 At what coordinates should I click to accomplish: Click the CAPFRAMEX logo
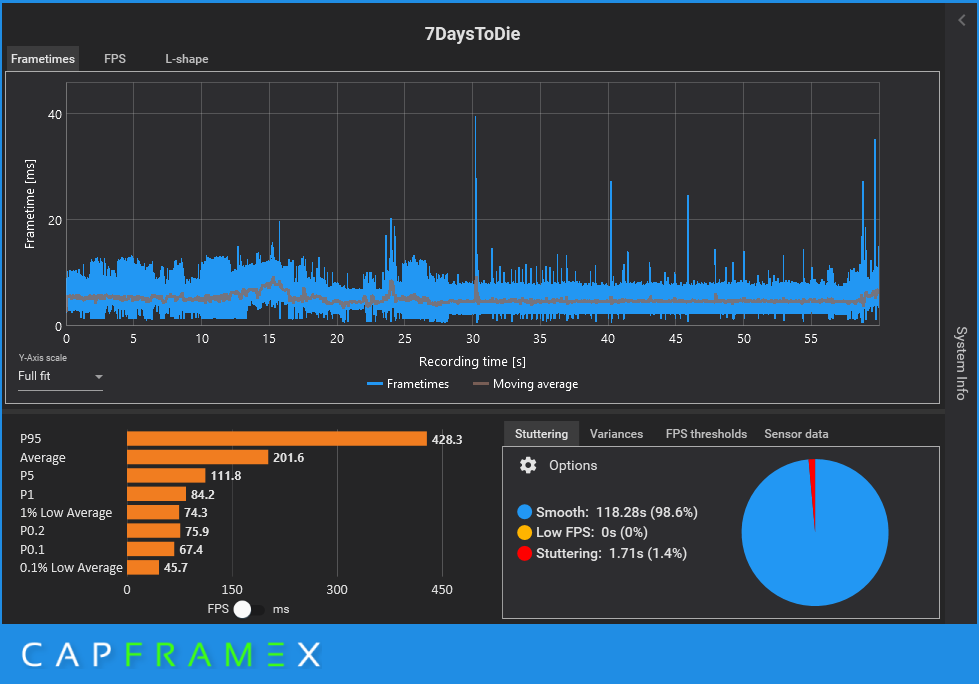pos(171,655)
